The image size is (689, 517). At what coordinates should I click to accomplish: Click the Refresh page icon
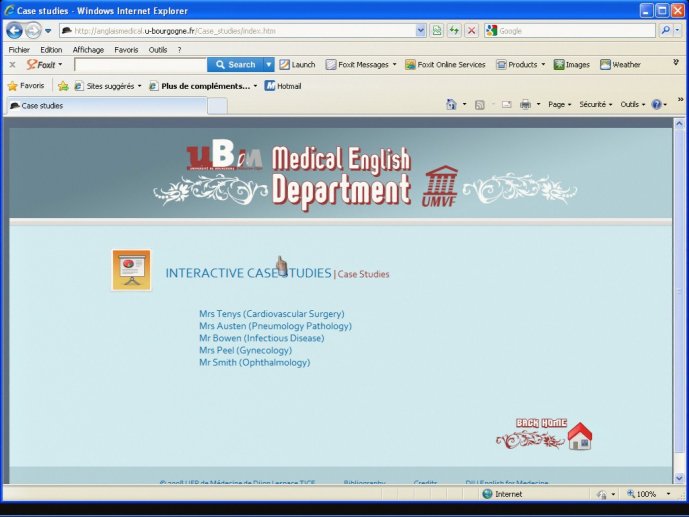(454, 31)
